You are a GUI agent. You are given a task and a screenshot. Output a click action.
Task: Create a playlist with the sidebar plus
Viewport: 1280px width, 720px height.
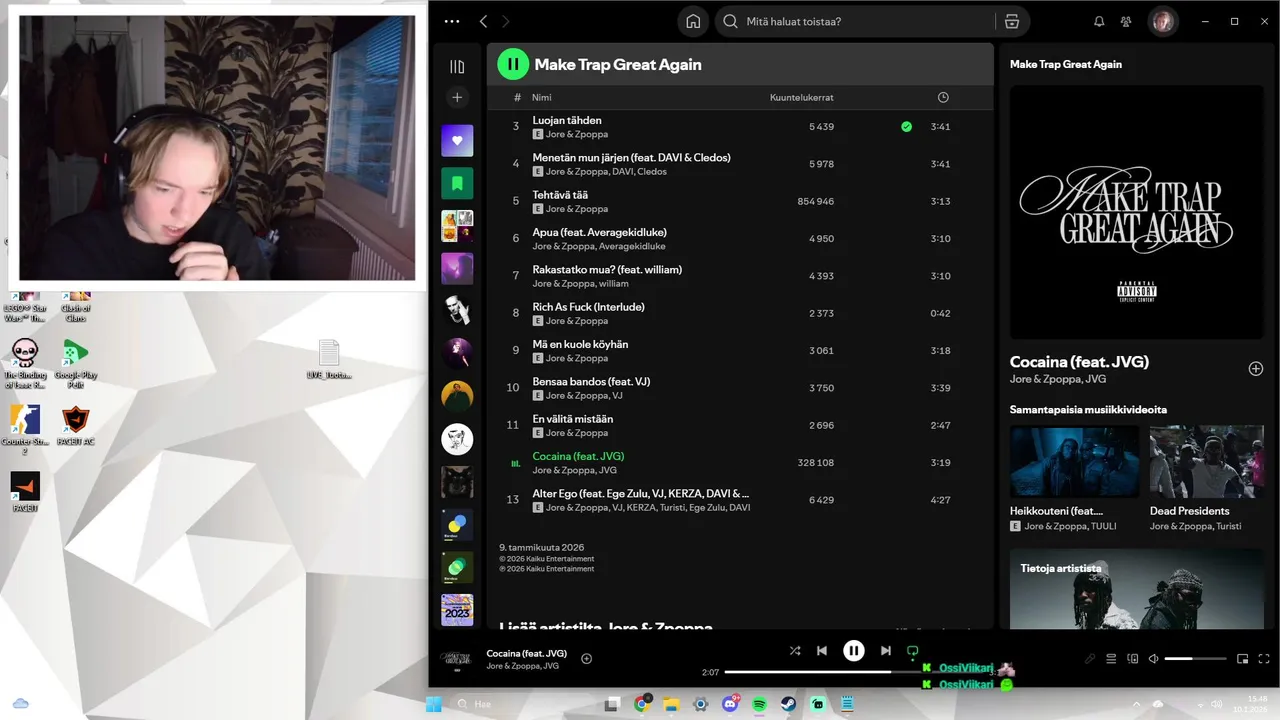point(457,97)
